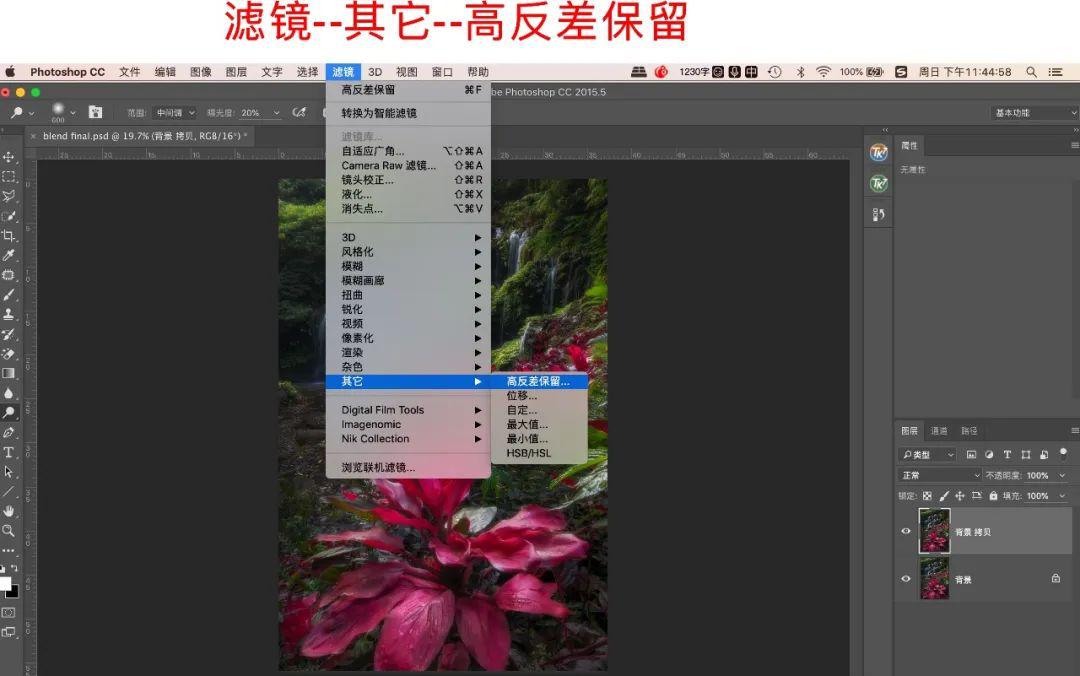Toggle pixel layer filter icon
The height and width of the screenshot is (676, 1080).
[971, 455]
